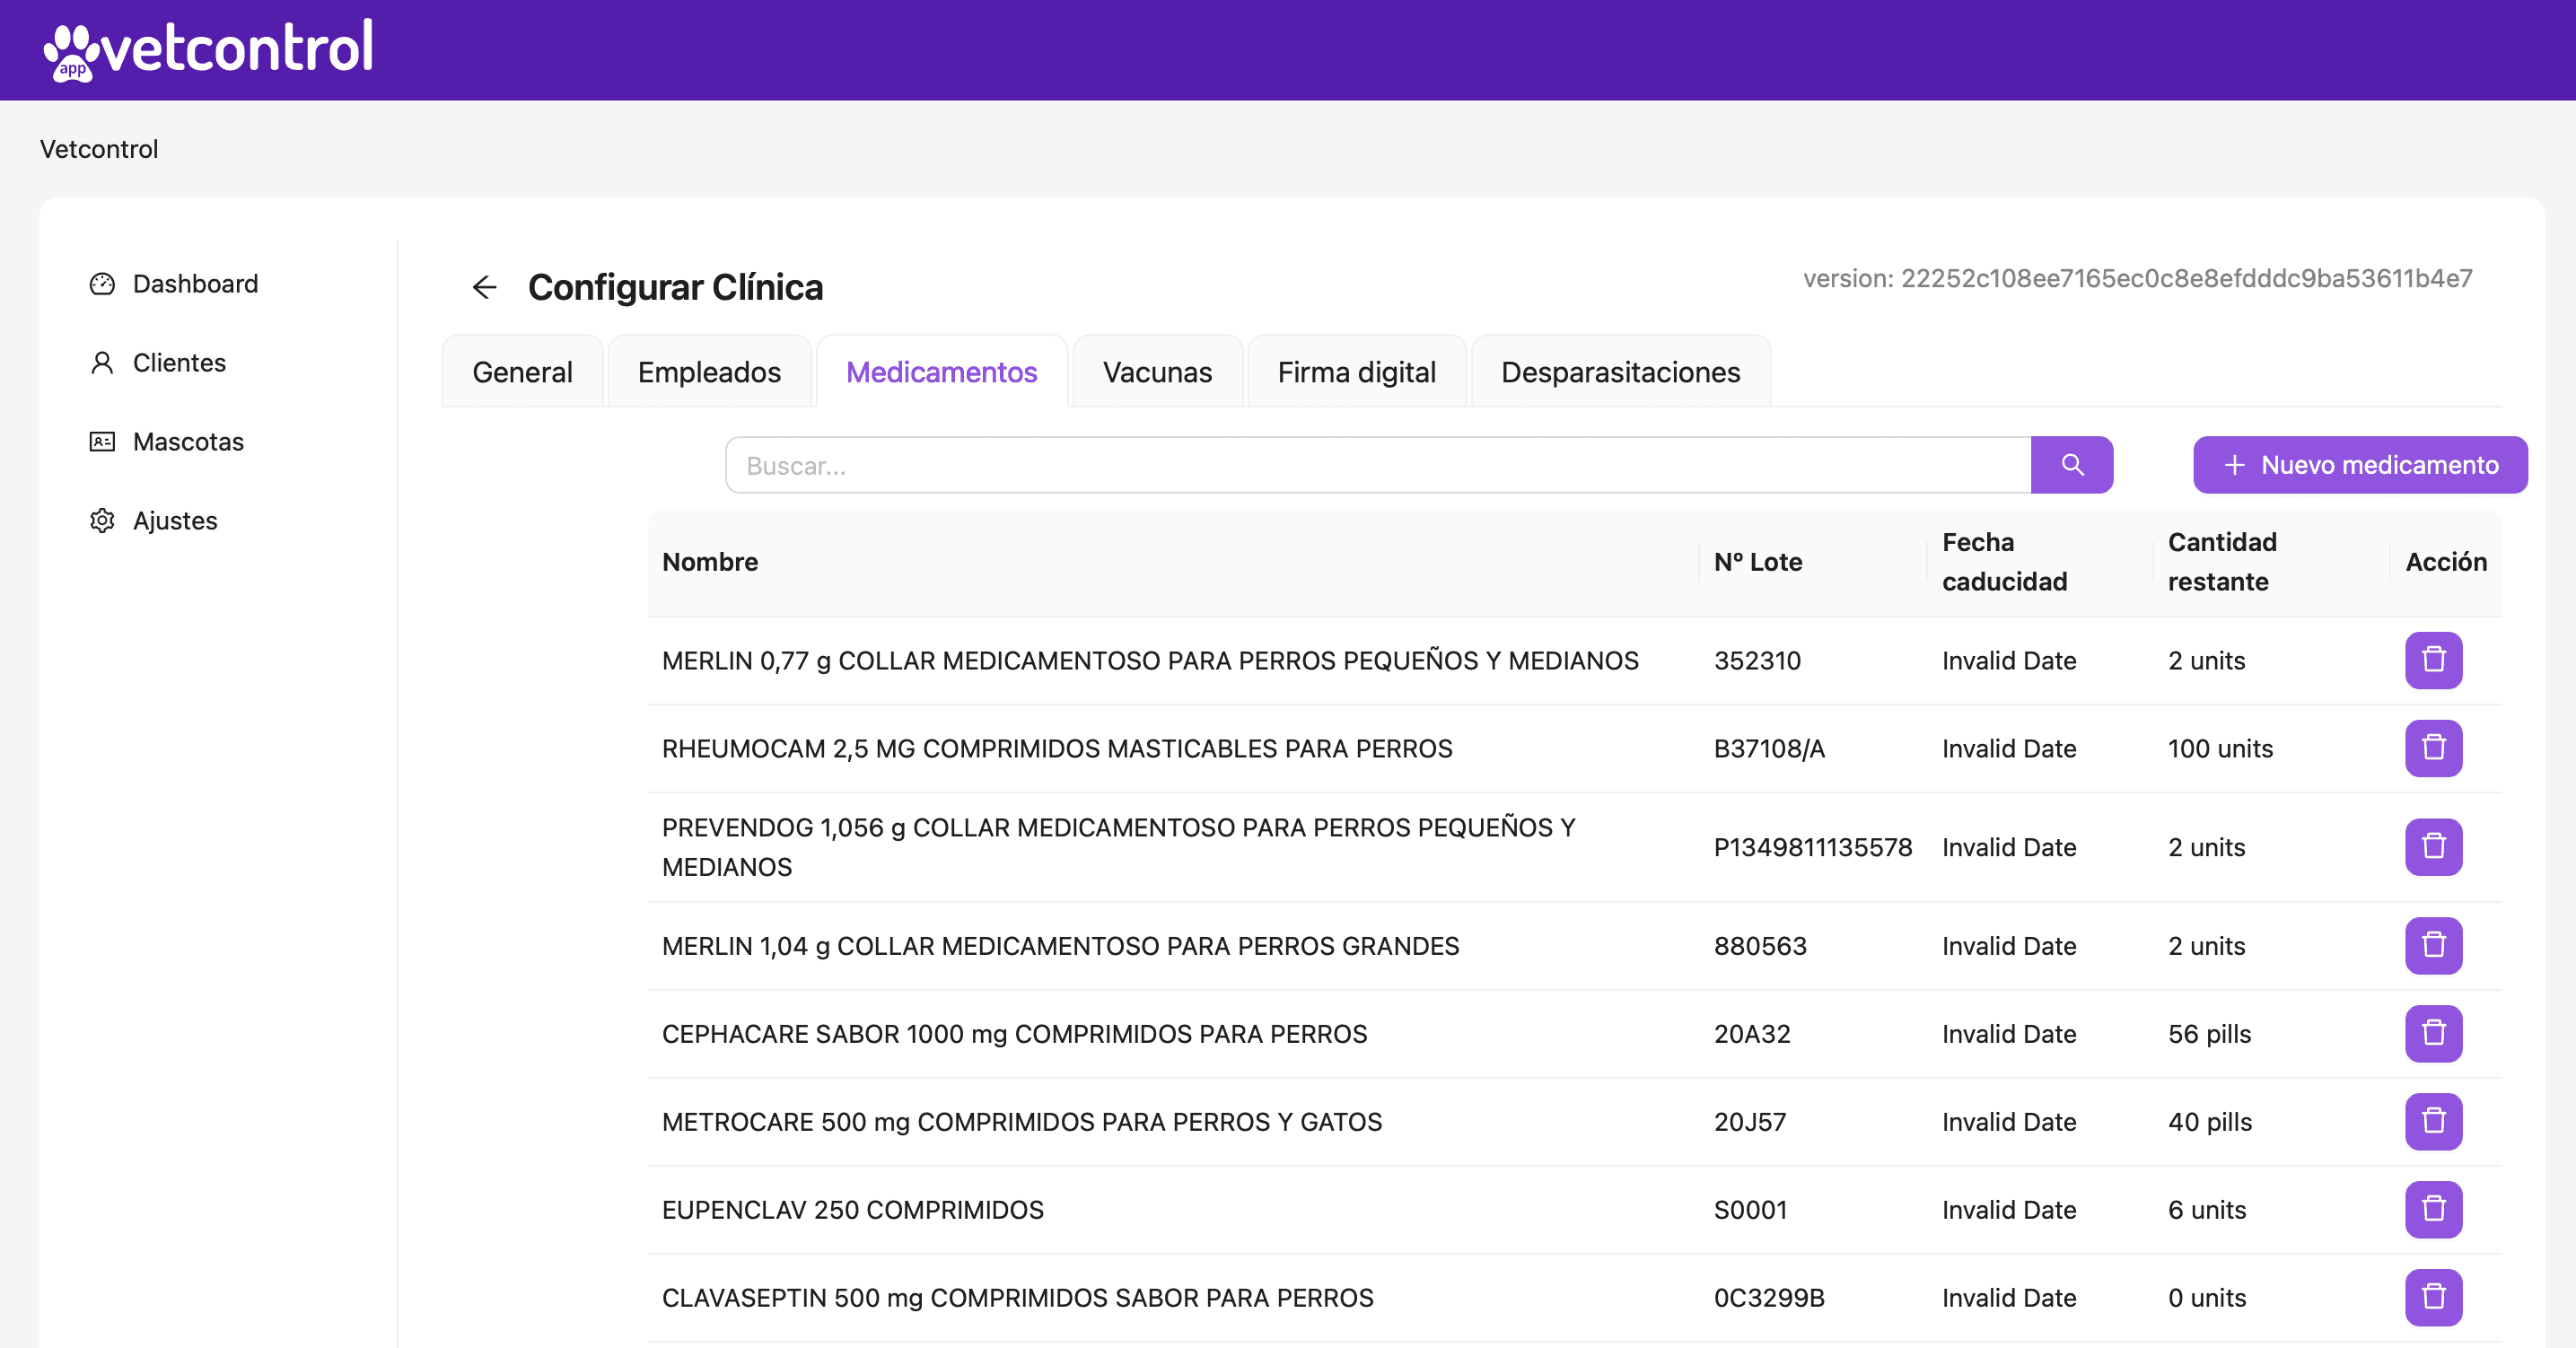Delete the METROCARE 500 mg row
This screenshot has width=2576, height=1348.
click(2433, 1122)
